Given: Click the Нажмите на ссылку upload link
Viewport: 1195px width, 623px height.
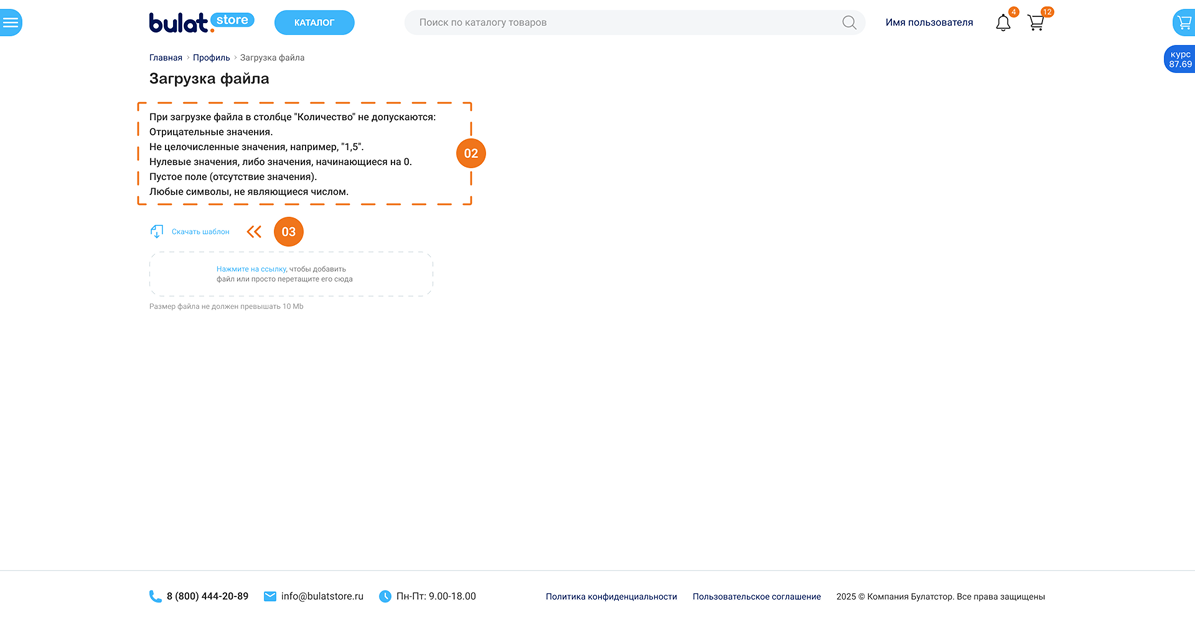Looking at the screenshot, I should tap(251, 269).
